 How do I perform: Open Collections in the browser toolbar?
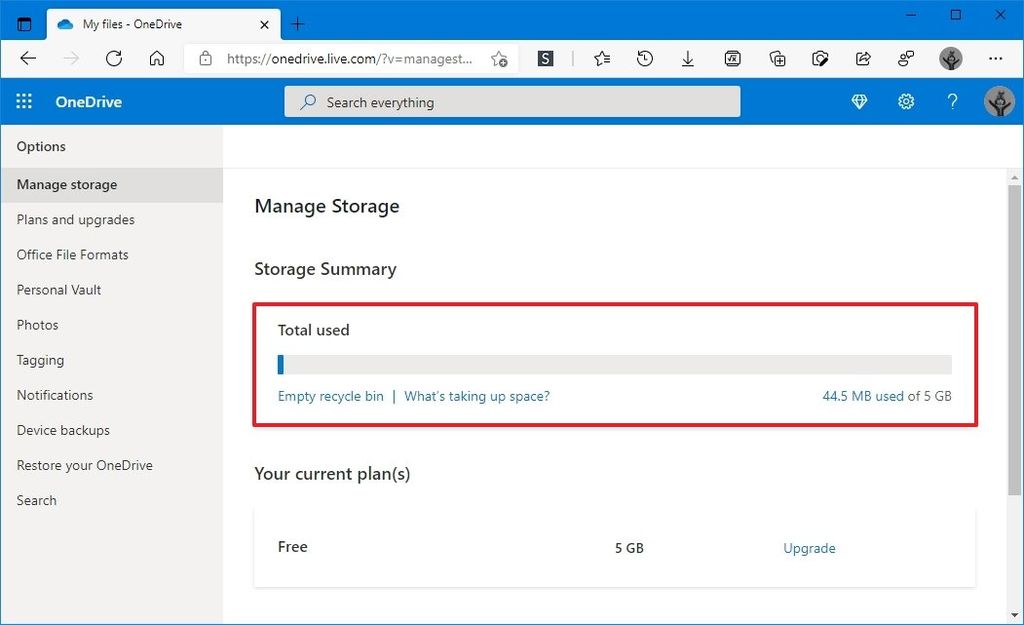pos(777,58)
